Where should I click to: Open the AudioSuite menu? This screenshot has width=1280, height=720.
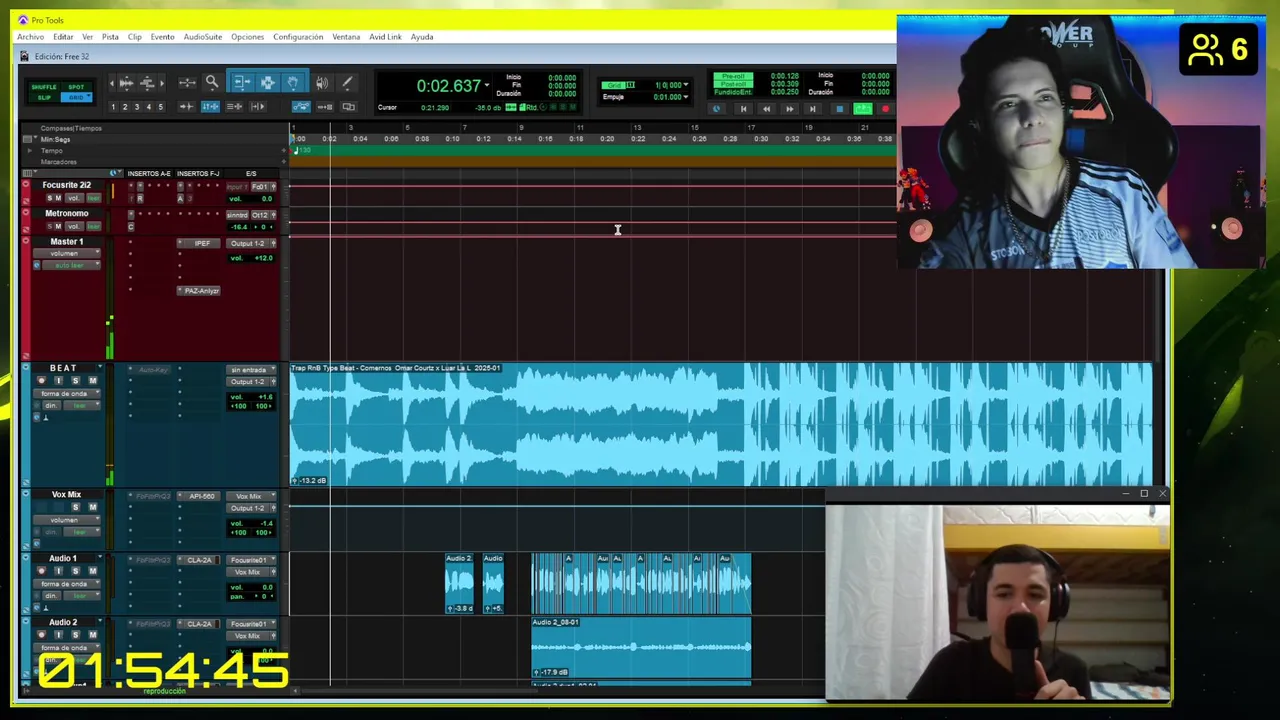click(202, 37)
